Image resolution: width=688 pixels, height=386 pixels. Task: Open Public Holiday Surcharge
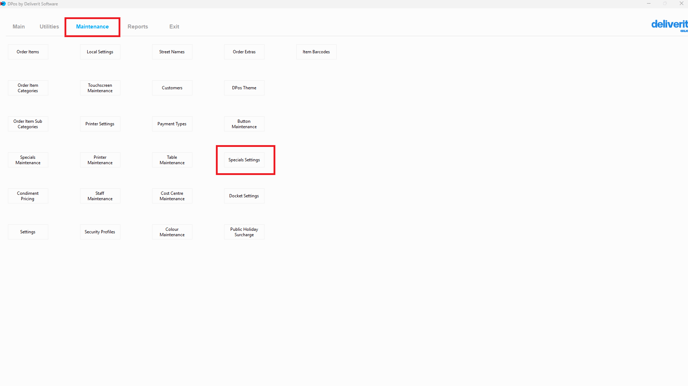244,232
